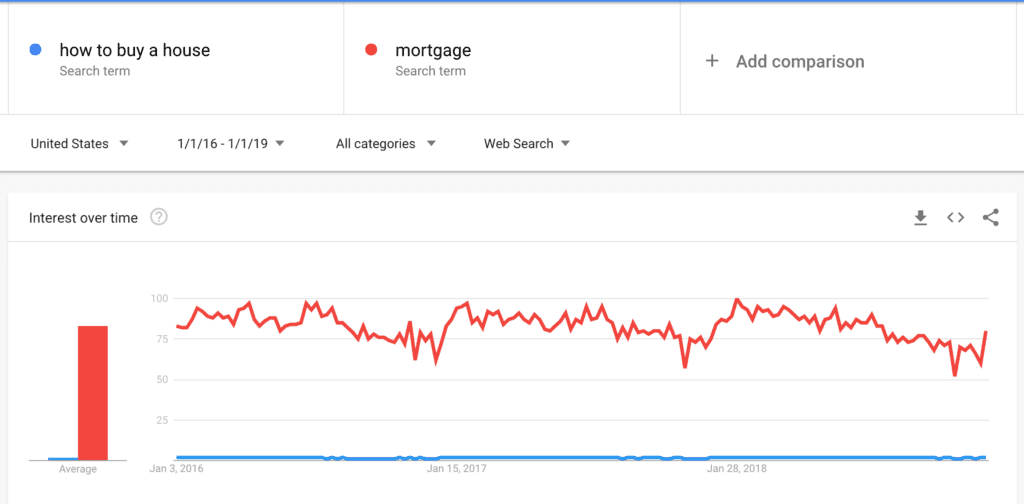Click the red mortgage trend line peak
1024x504 pixels.
[x=737, y=300]
